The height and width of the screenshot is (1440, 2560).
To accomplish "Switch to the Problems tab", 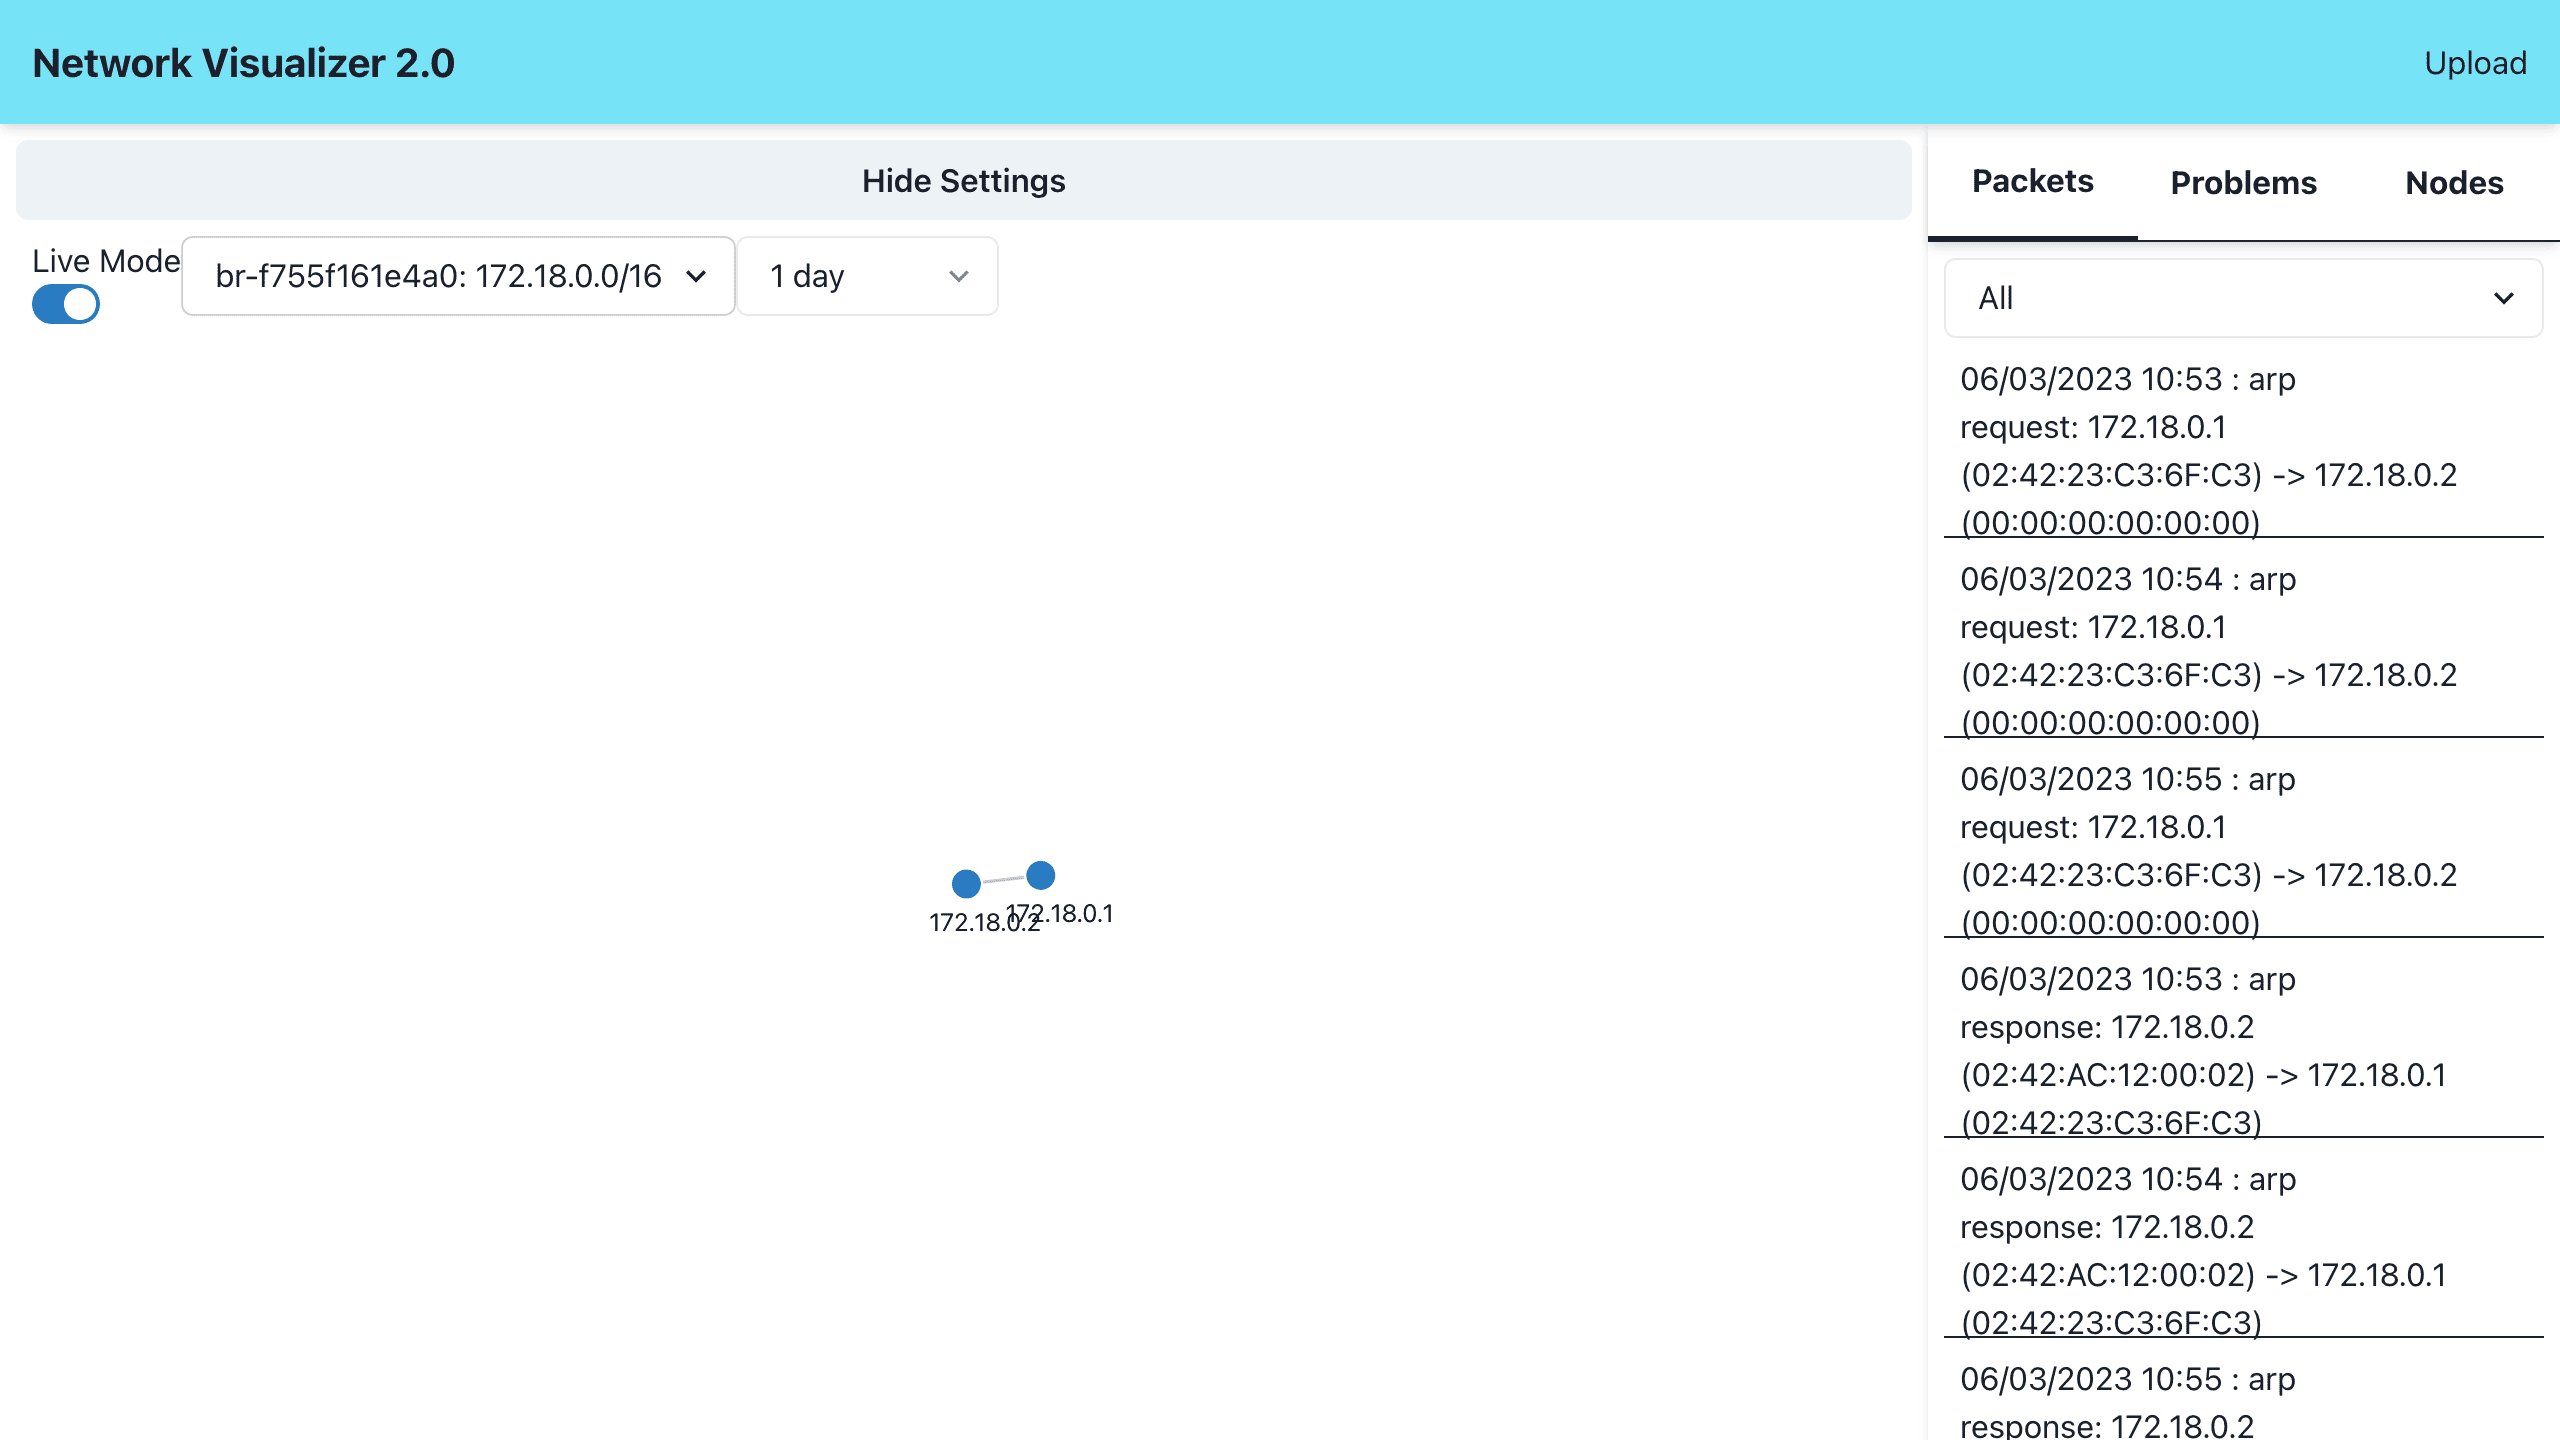I will point(2243,183).
